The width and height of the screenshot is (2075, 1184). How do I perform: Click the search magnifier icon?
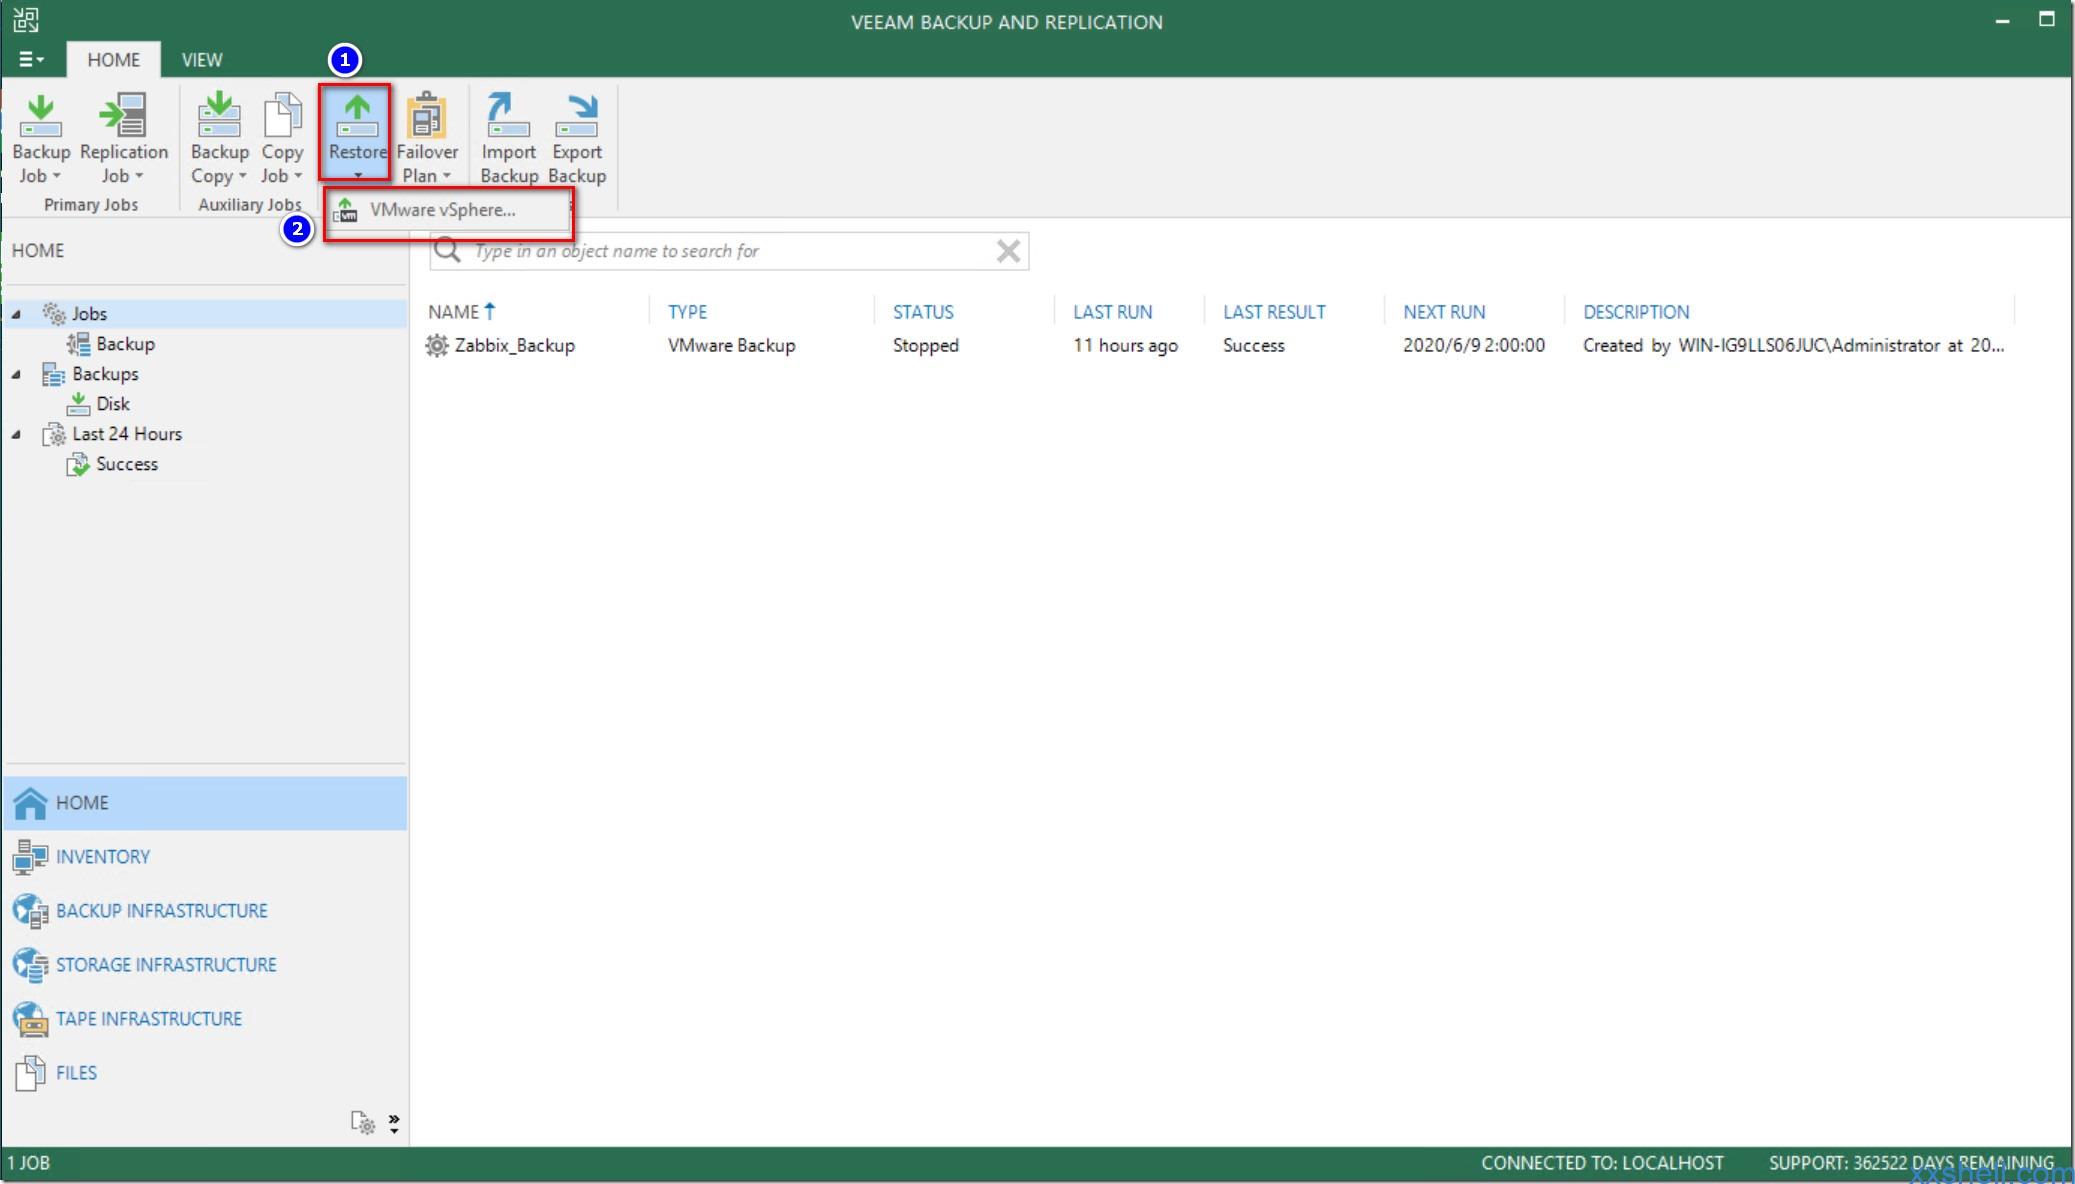point(447,250)
